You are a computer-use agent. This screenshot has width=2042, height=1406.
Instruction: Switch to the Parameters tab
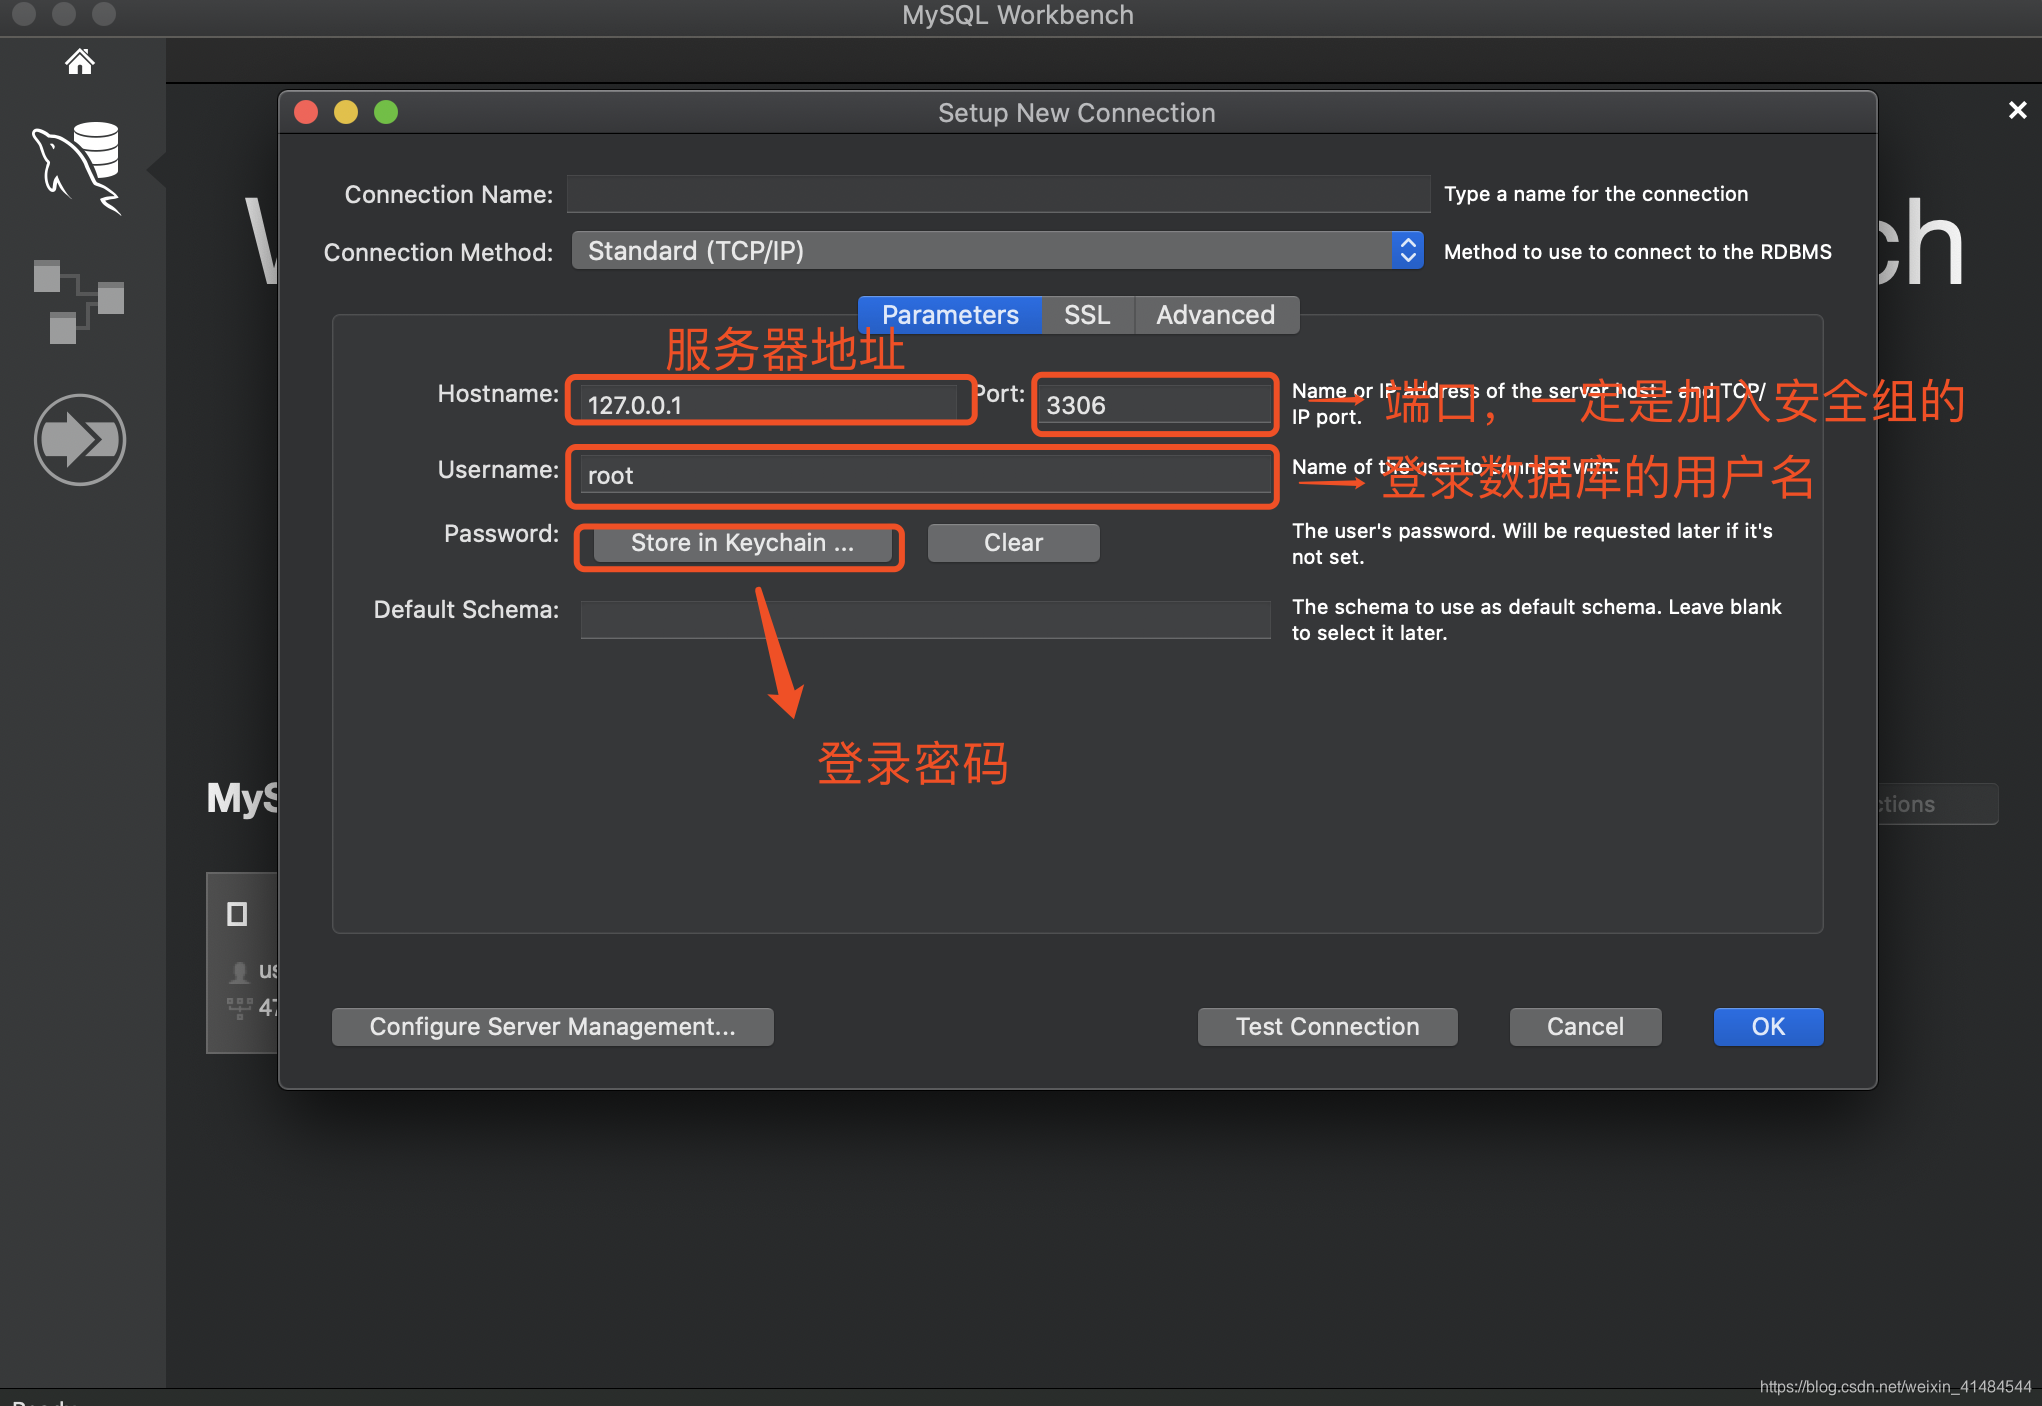(x=950, y=315)
